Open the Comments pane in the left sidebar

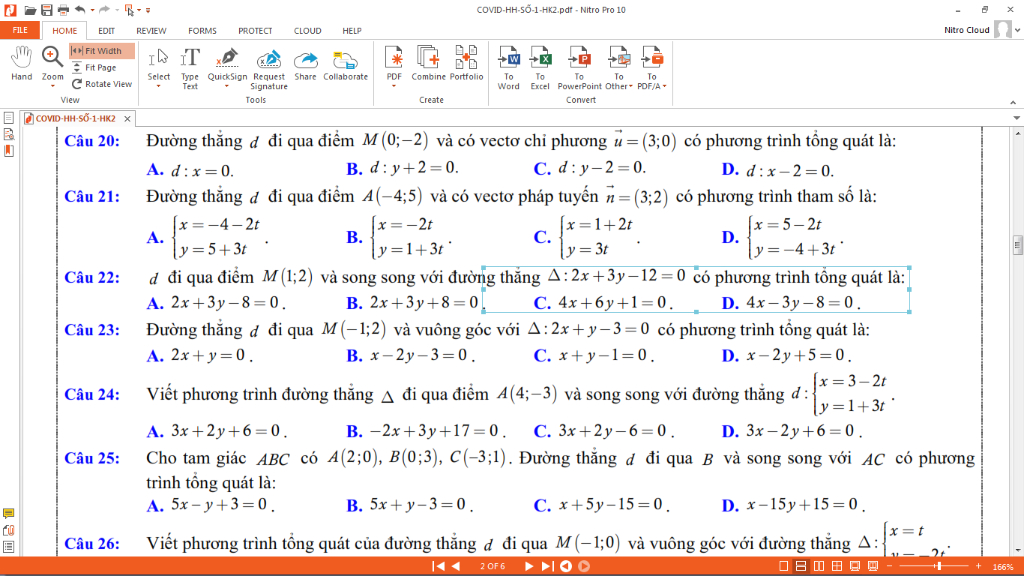(x=8, y=513)
